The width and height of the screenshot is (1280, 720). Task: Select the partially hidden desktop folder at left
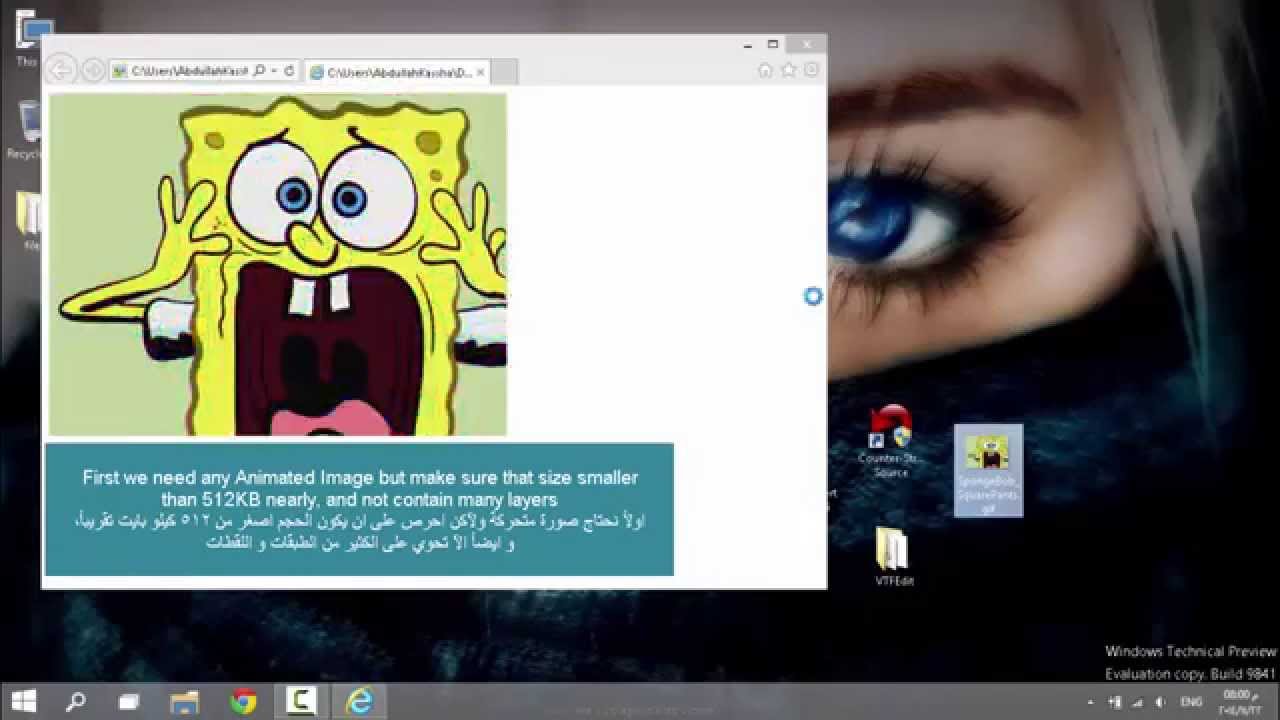pyautogui.click(x=28, y=220)
